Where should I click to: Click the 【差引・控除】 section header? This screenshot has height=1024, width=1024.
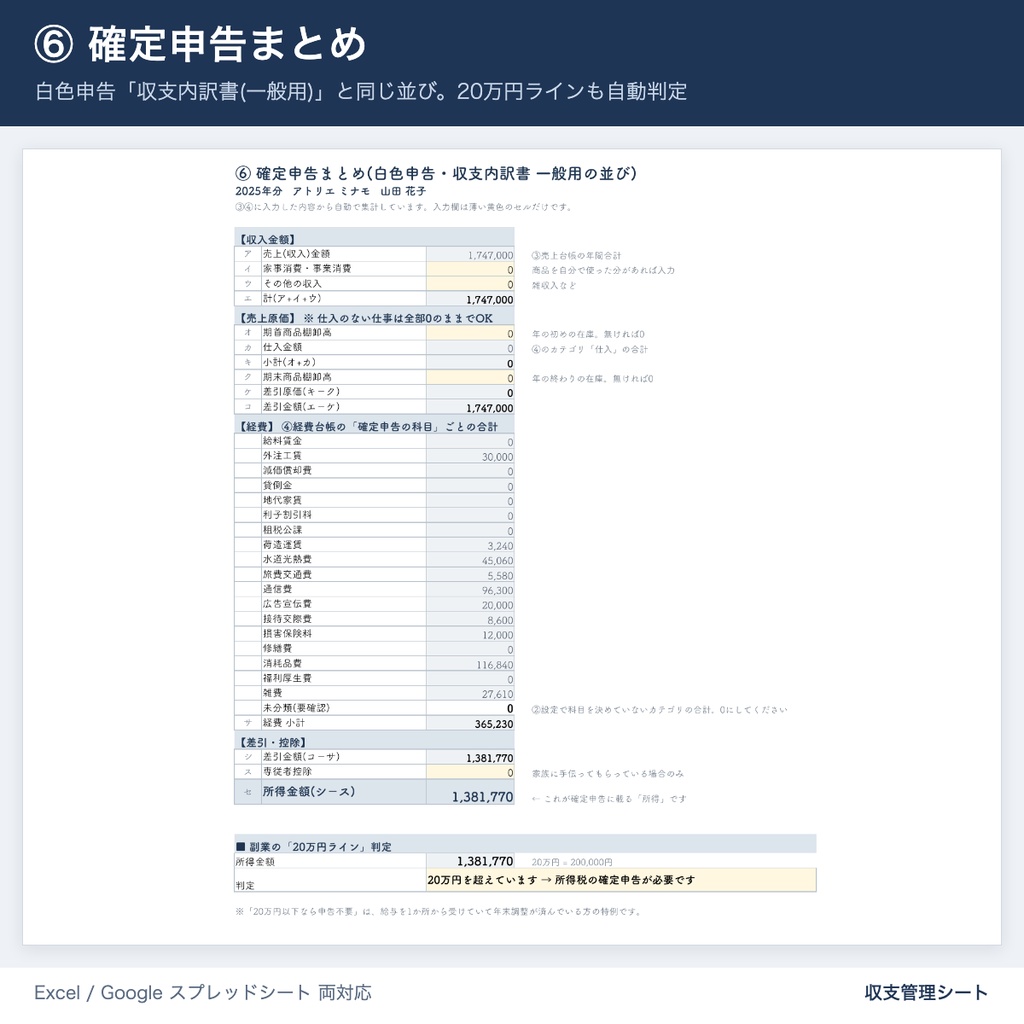click(374, 741)
